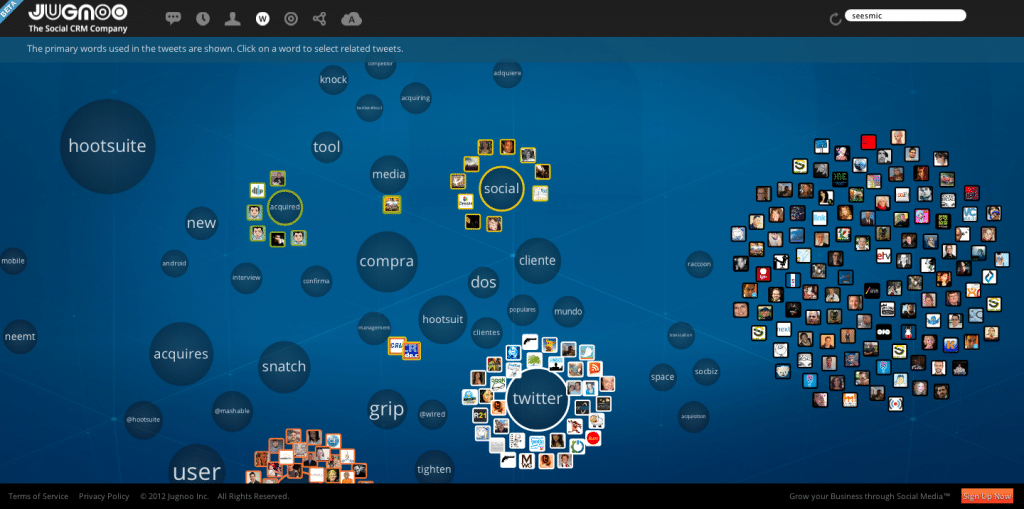Viewport: 1024px width, 509px height.
Task: Click the red avatar tile in right cluster
Action: coord(868,142)
